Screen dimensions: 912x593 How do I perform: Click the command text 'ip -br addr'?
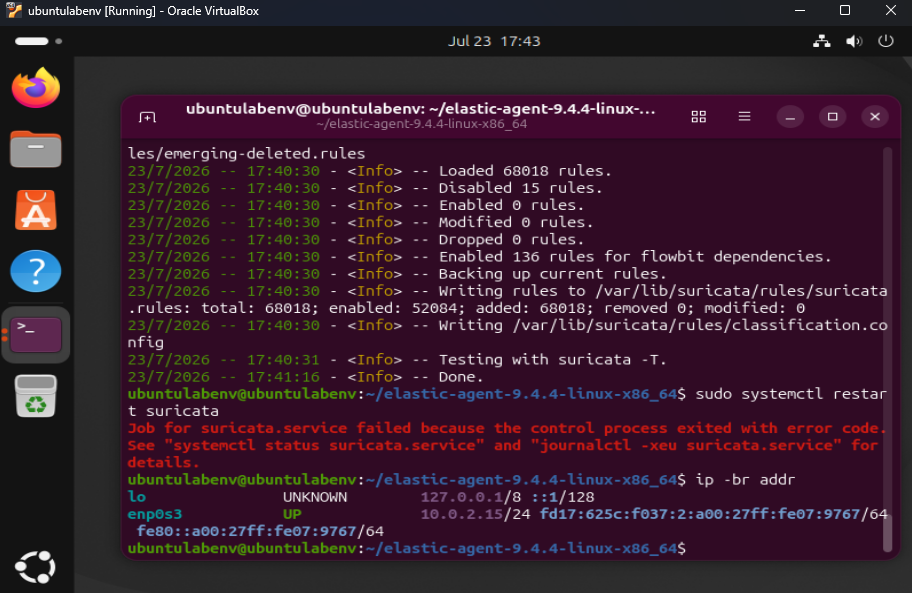tap(745, 480)
